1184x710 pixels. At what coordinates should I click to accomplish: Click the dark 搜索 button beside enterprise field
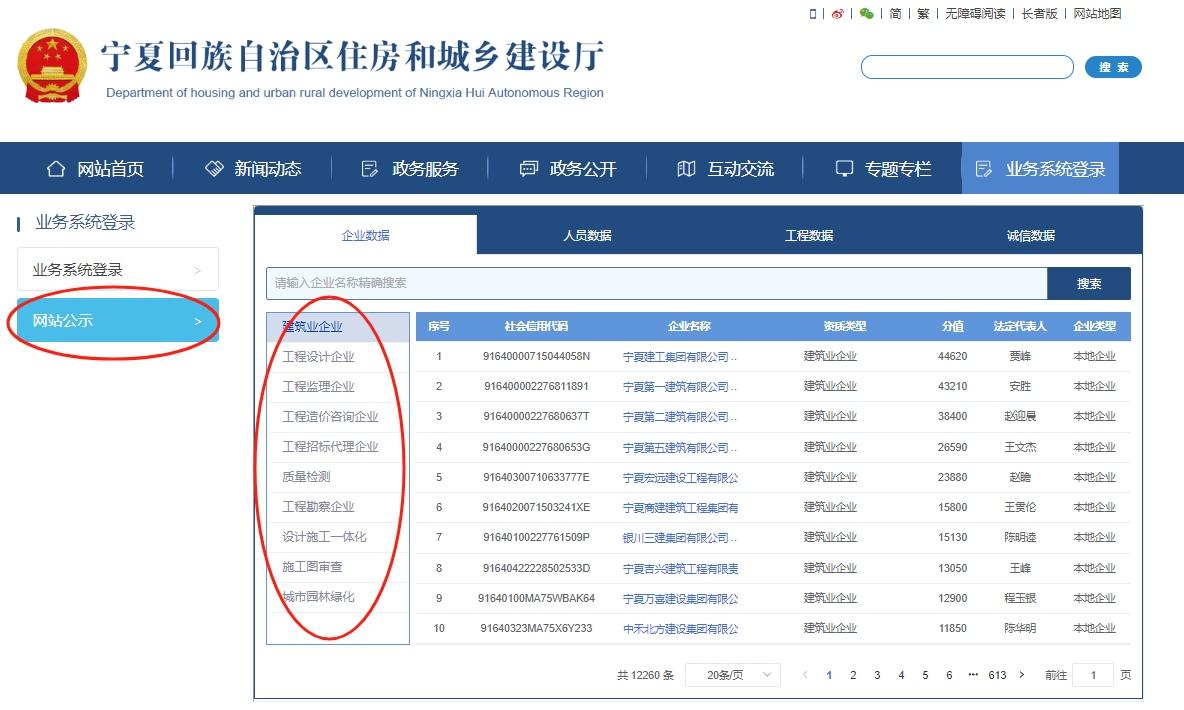point(1089,283)
